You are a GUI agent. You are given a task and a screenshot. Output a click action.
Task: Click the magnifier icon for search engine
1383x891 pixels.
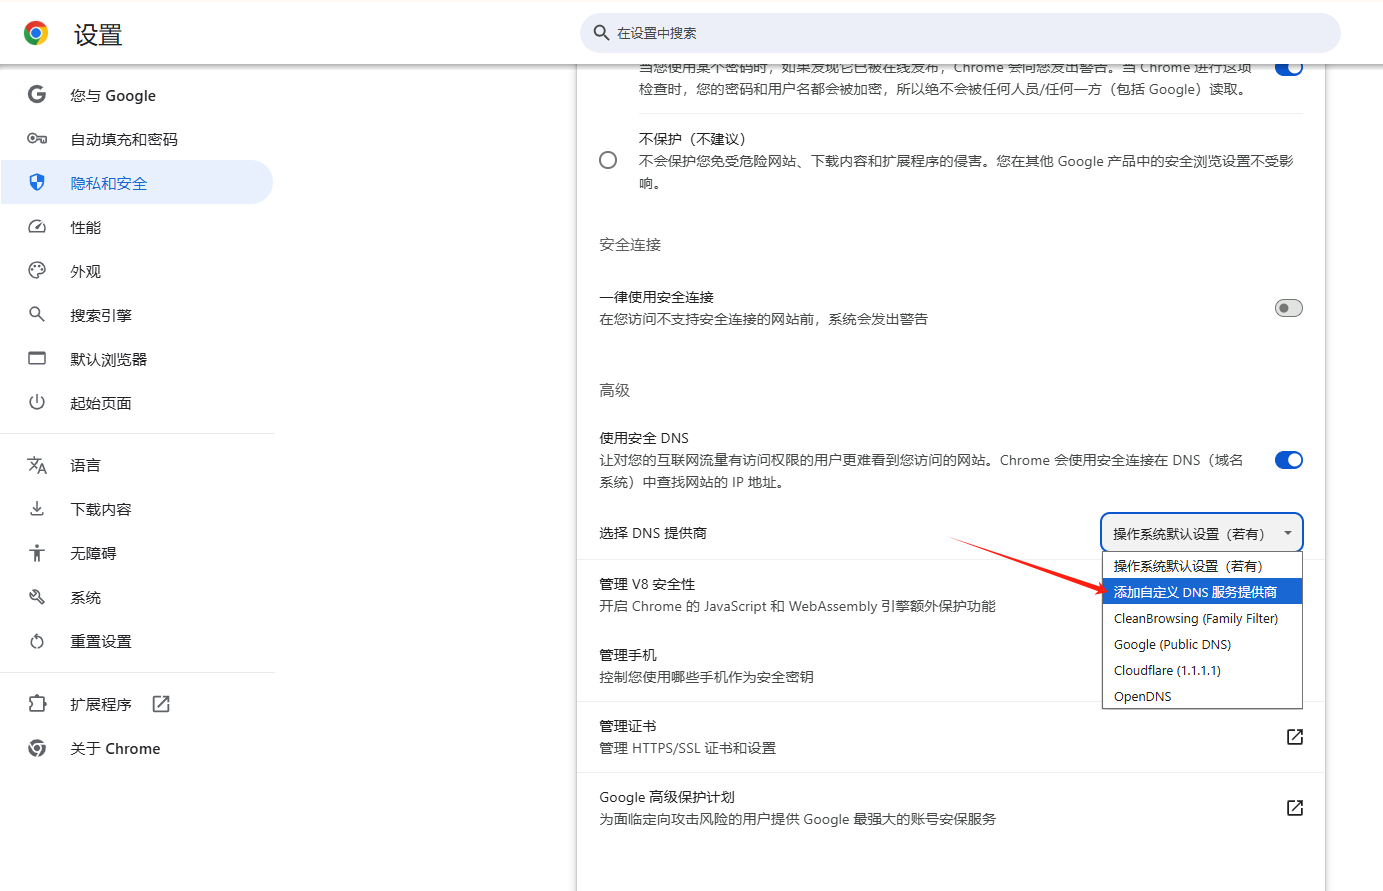coord(37,314)
